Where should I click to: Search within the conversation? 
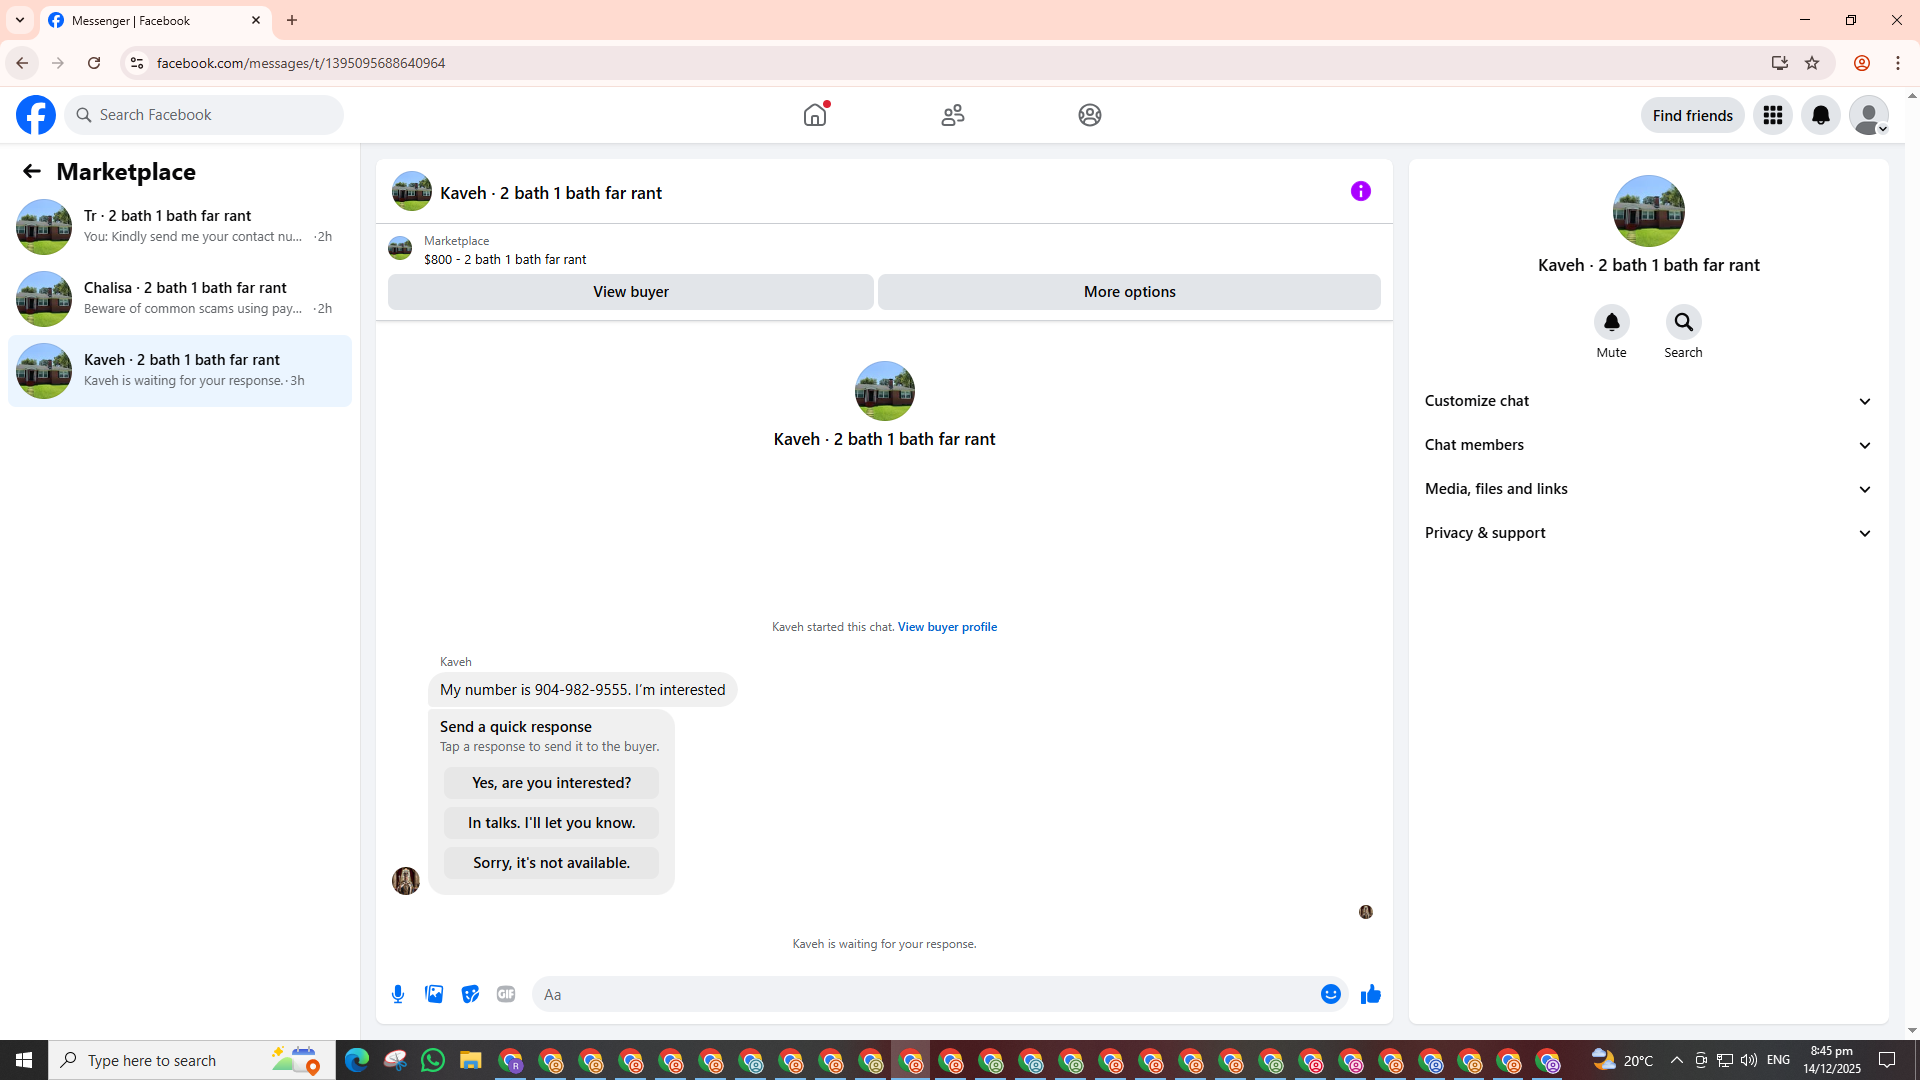click(1683, 323)
